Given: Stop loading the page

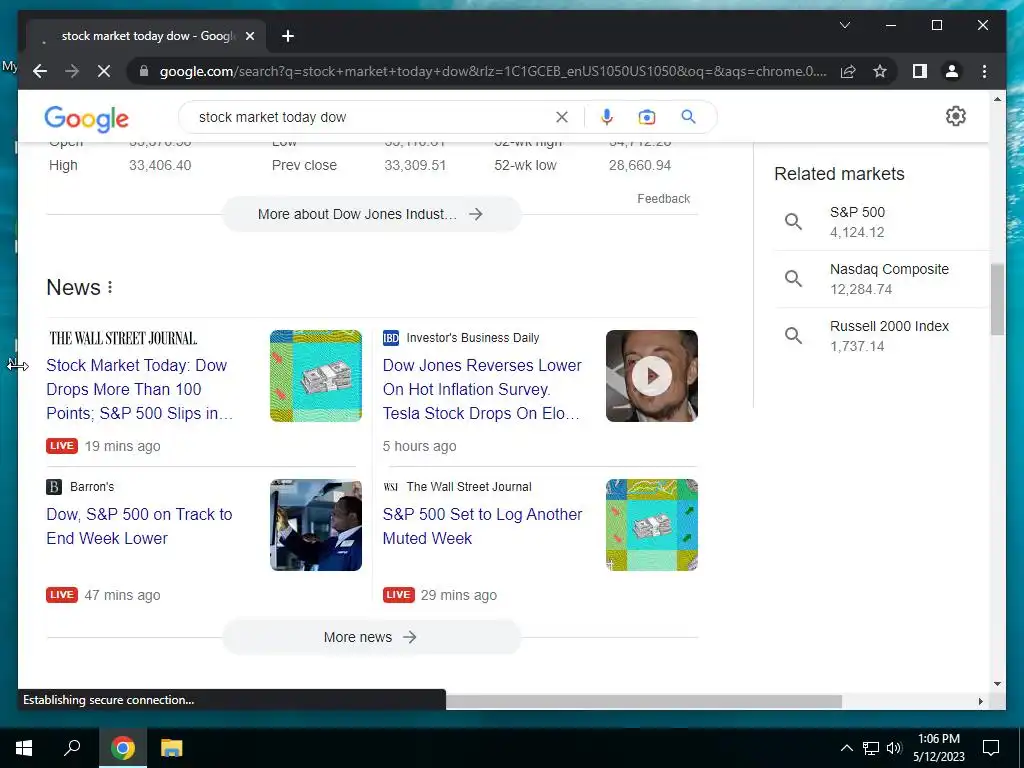Looking at the screenshot, I should 104,71.
